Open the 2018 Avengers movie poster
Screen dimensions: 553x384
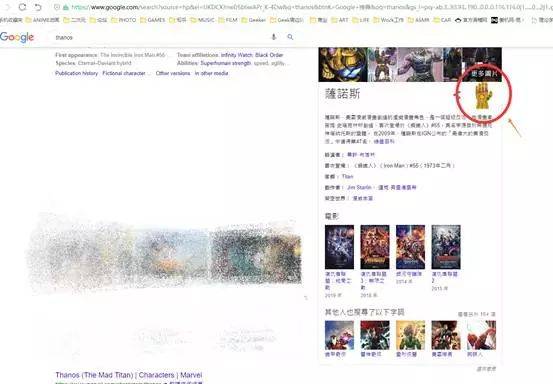375,247
